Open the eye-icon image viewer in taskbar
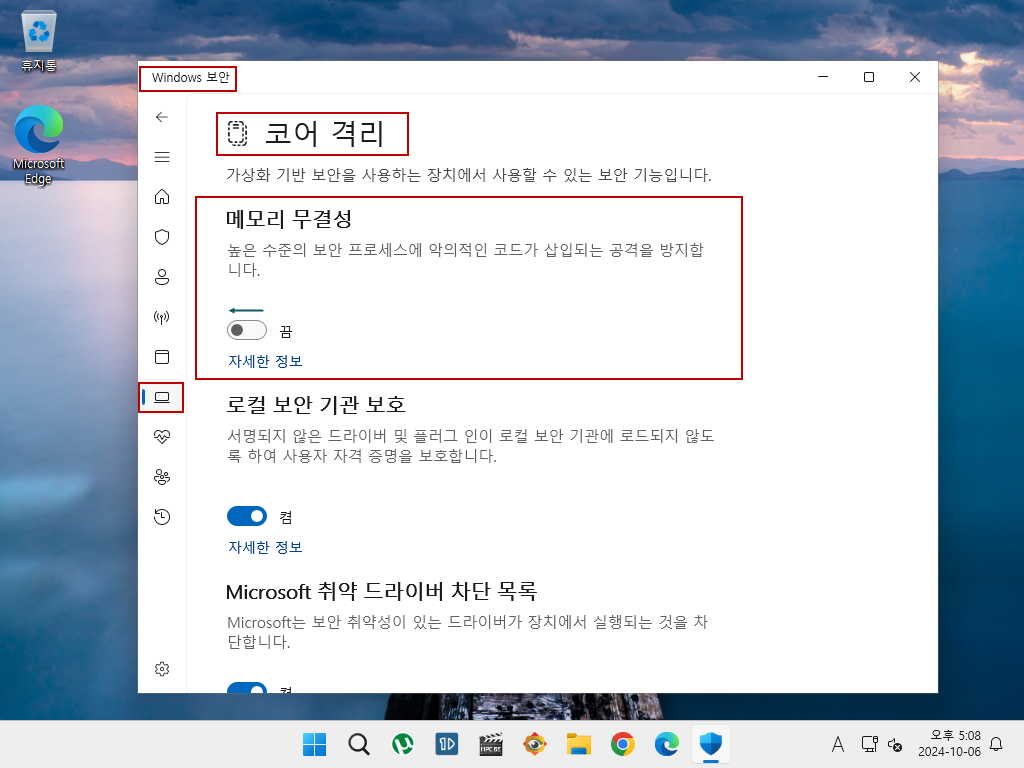1024x768 pixels. (535, 744)
